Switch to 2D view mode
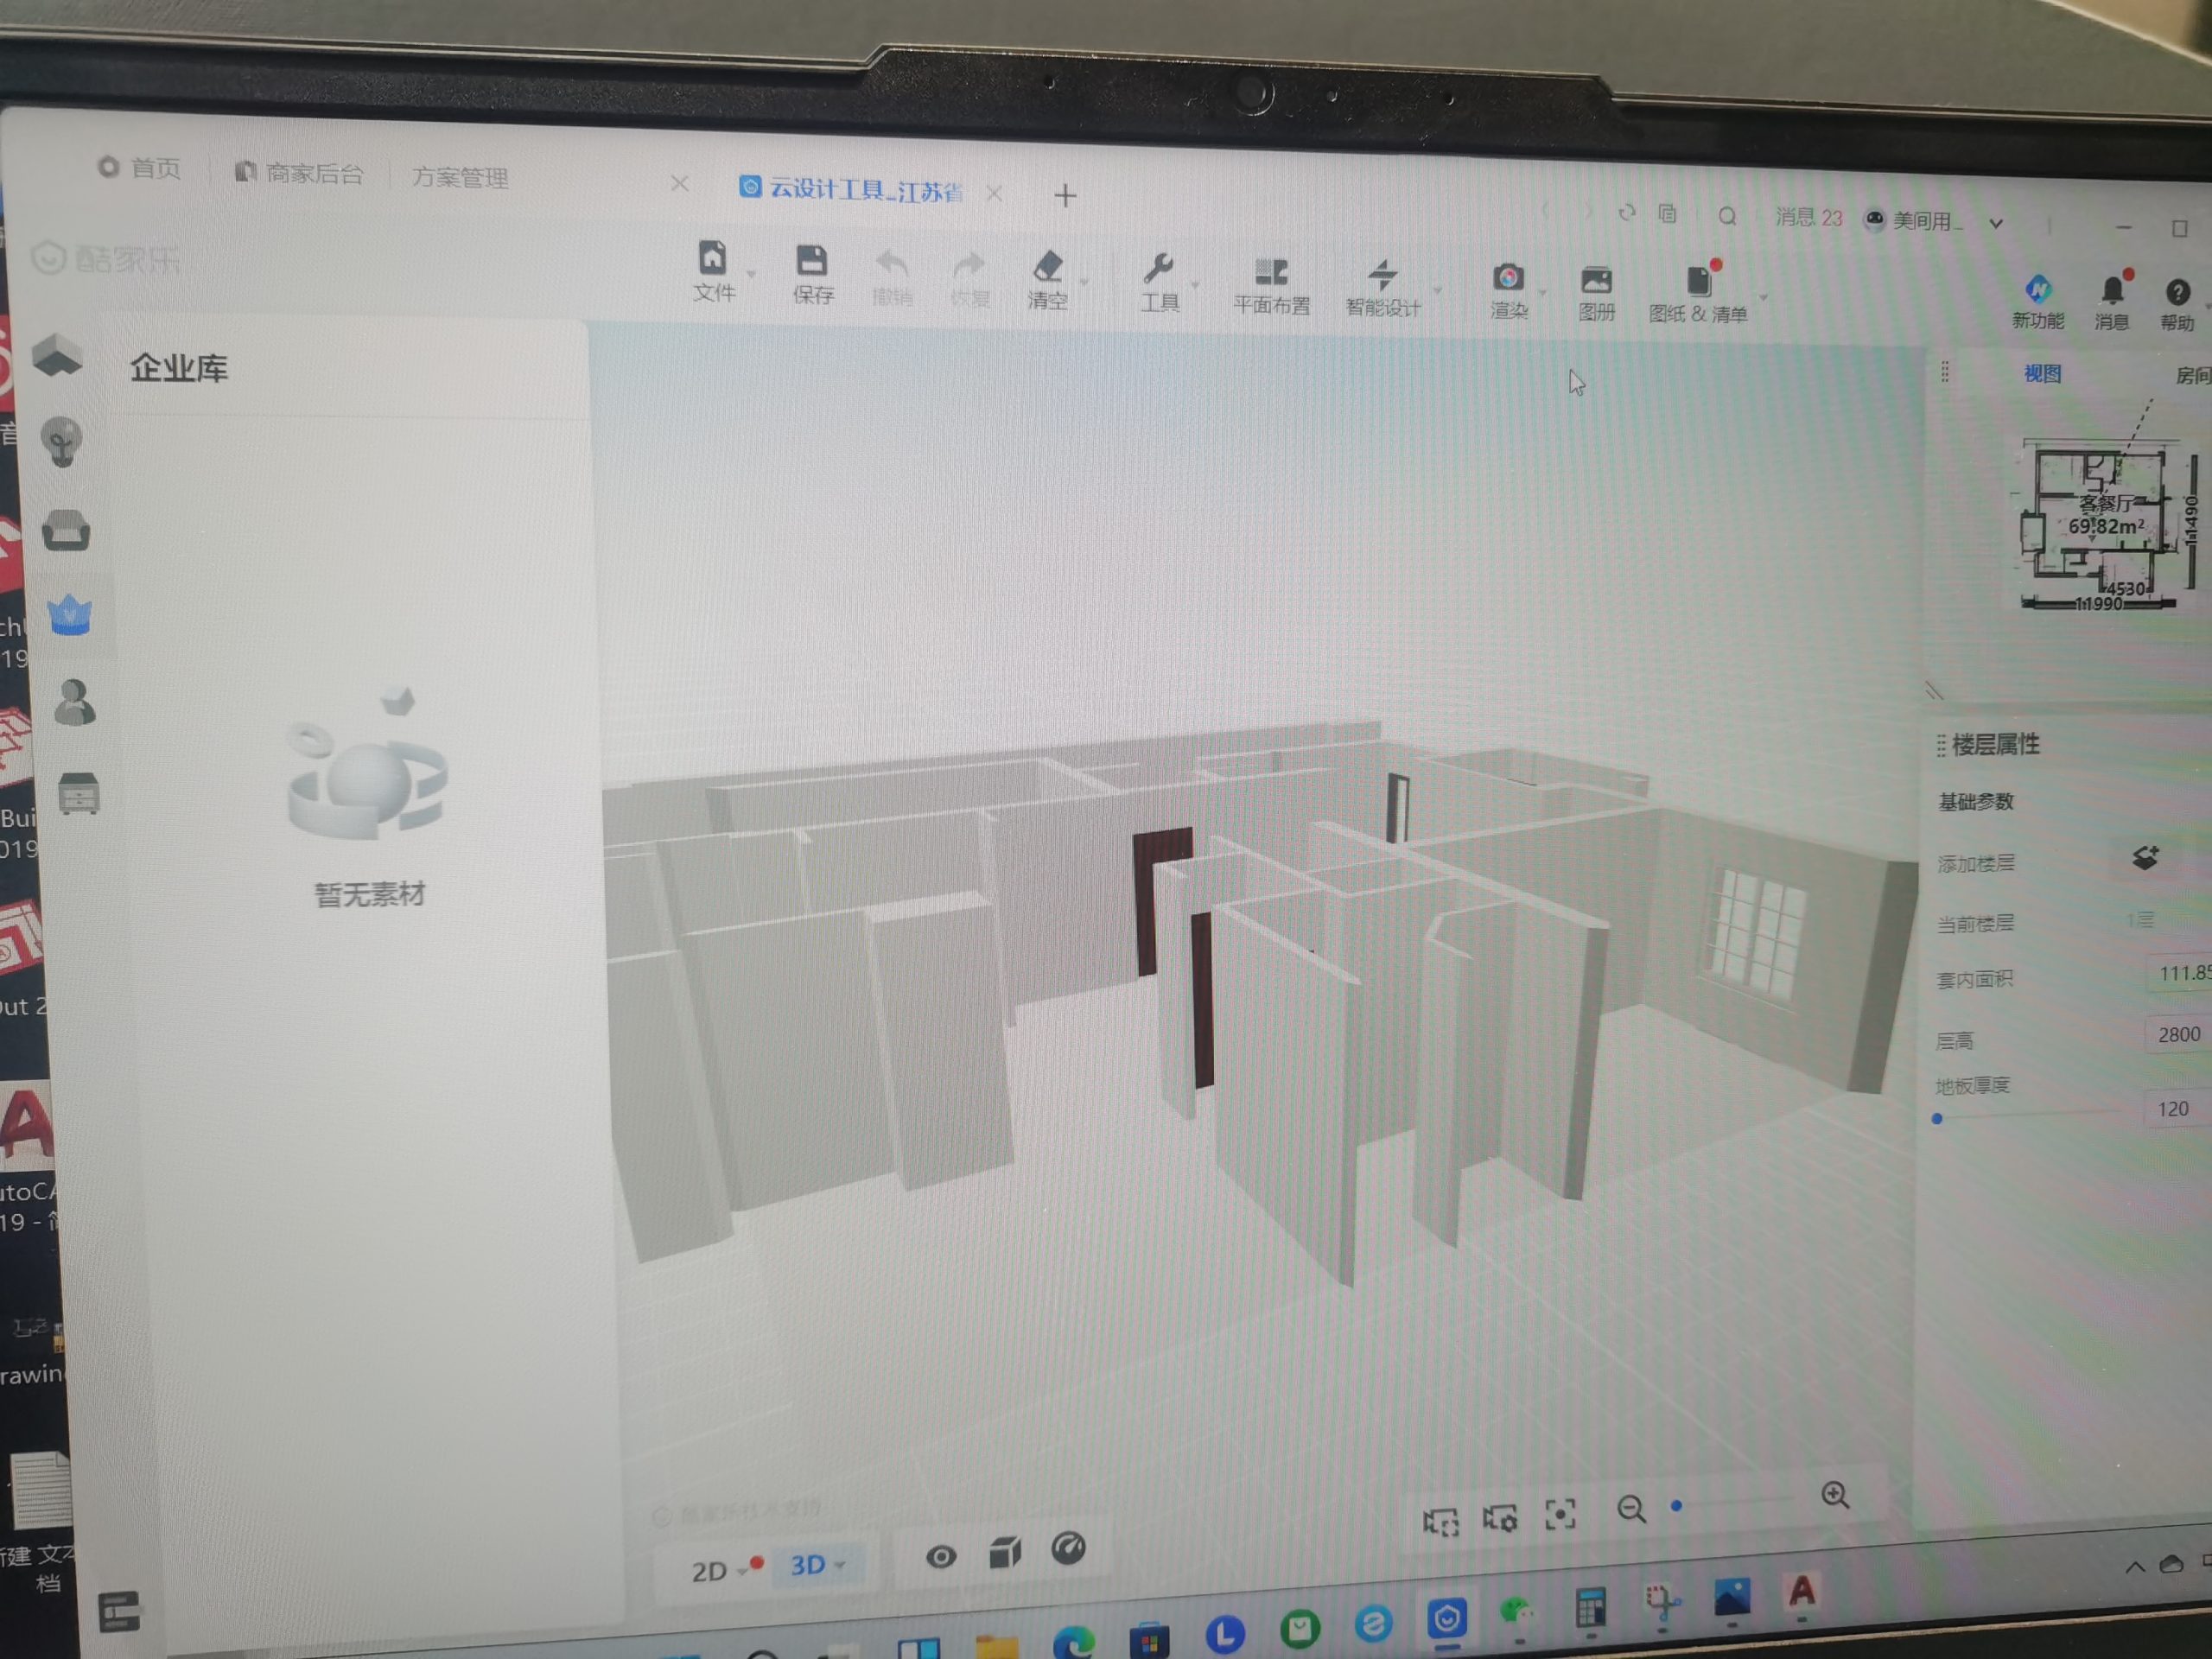Viewport: 2212px width, 1659px height. [709, 1571]
